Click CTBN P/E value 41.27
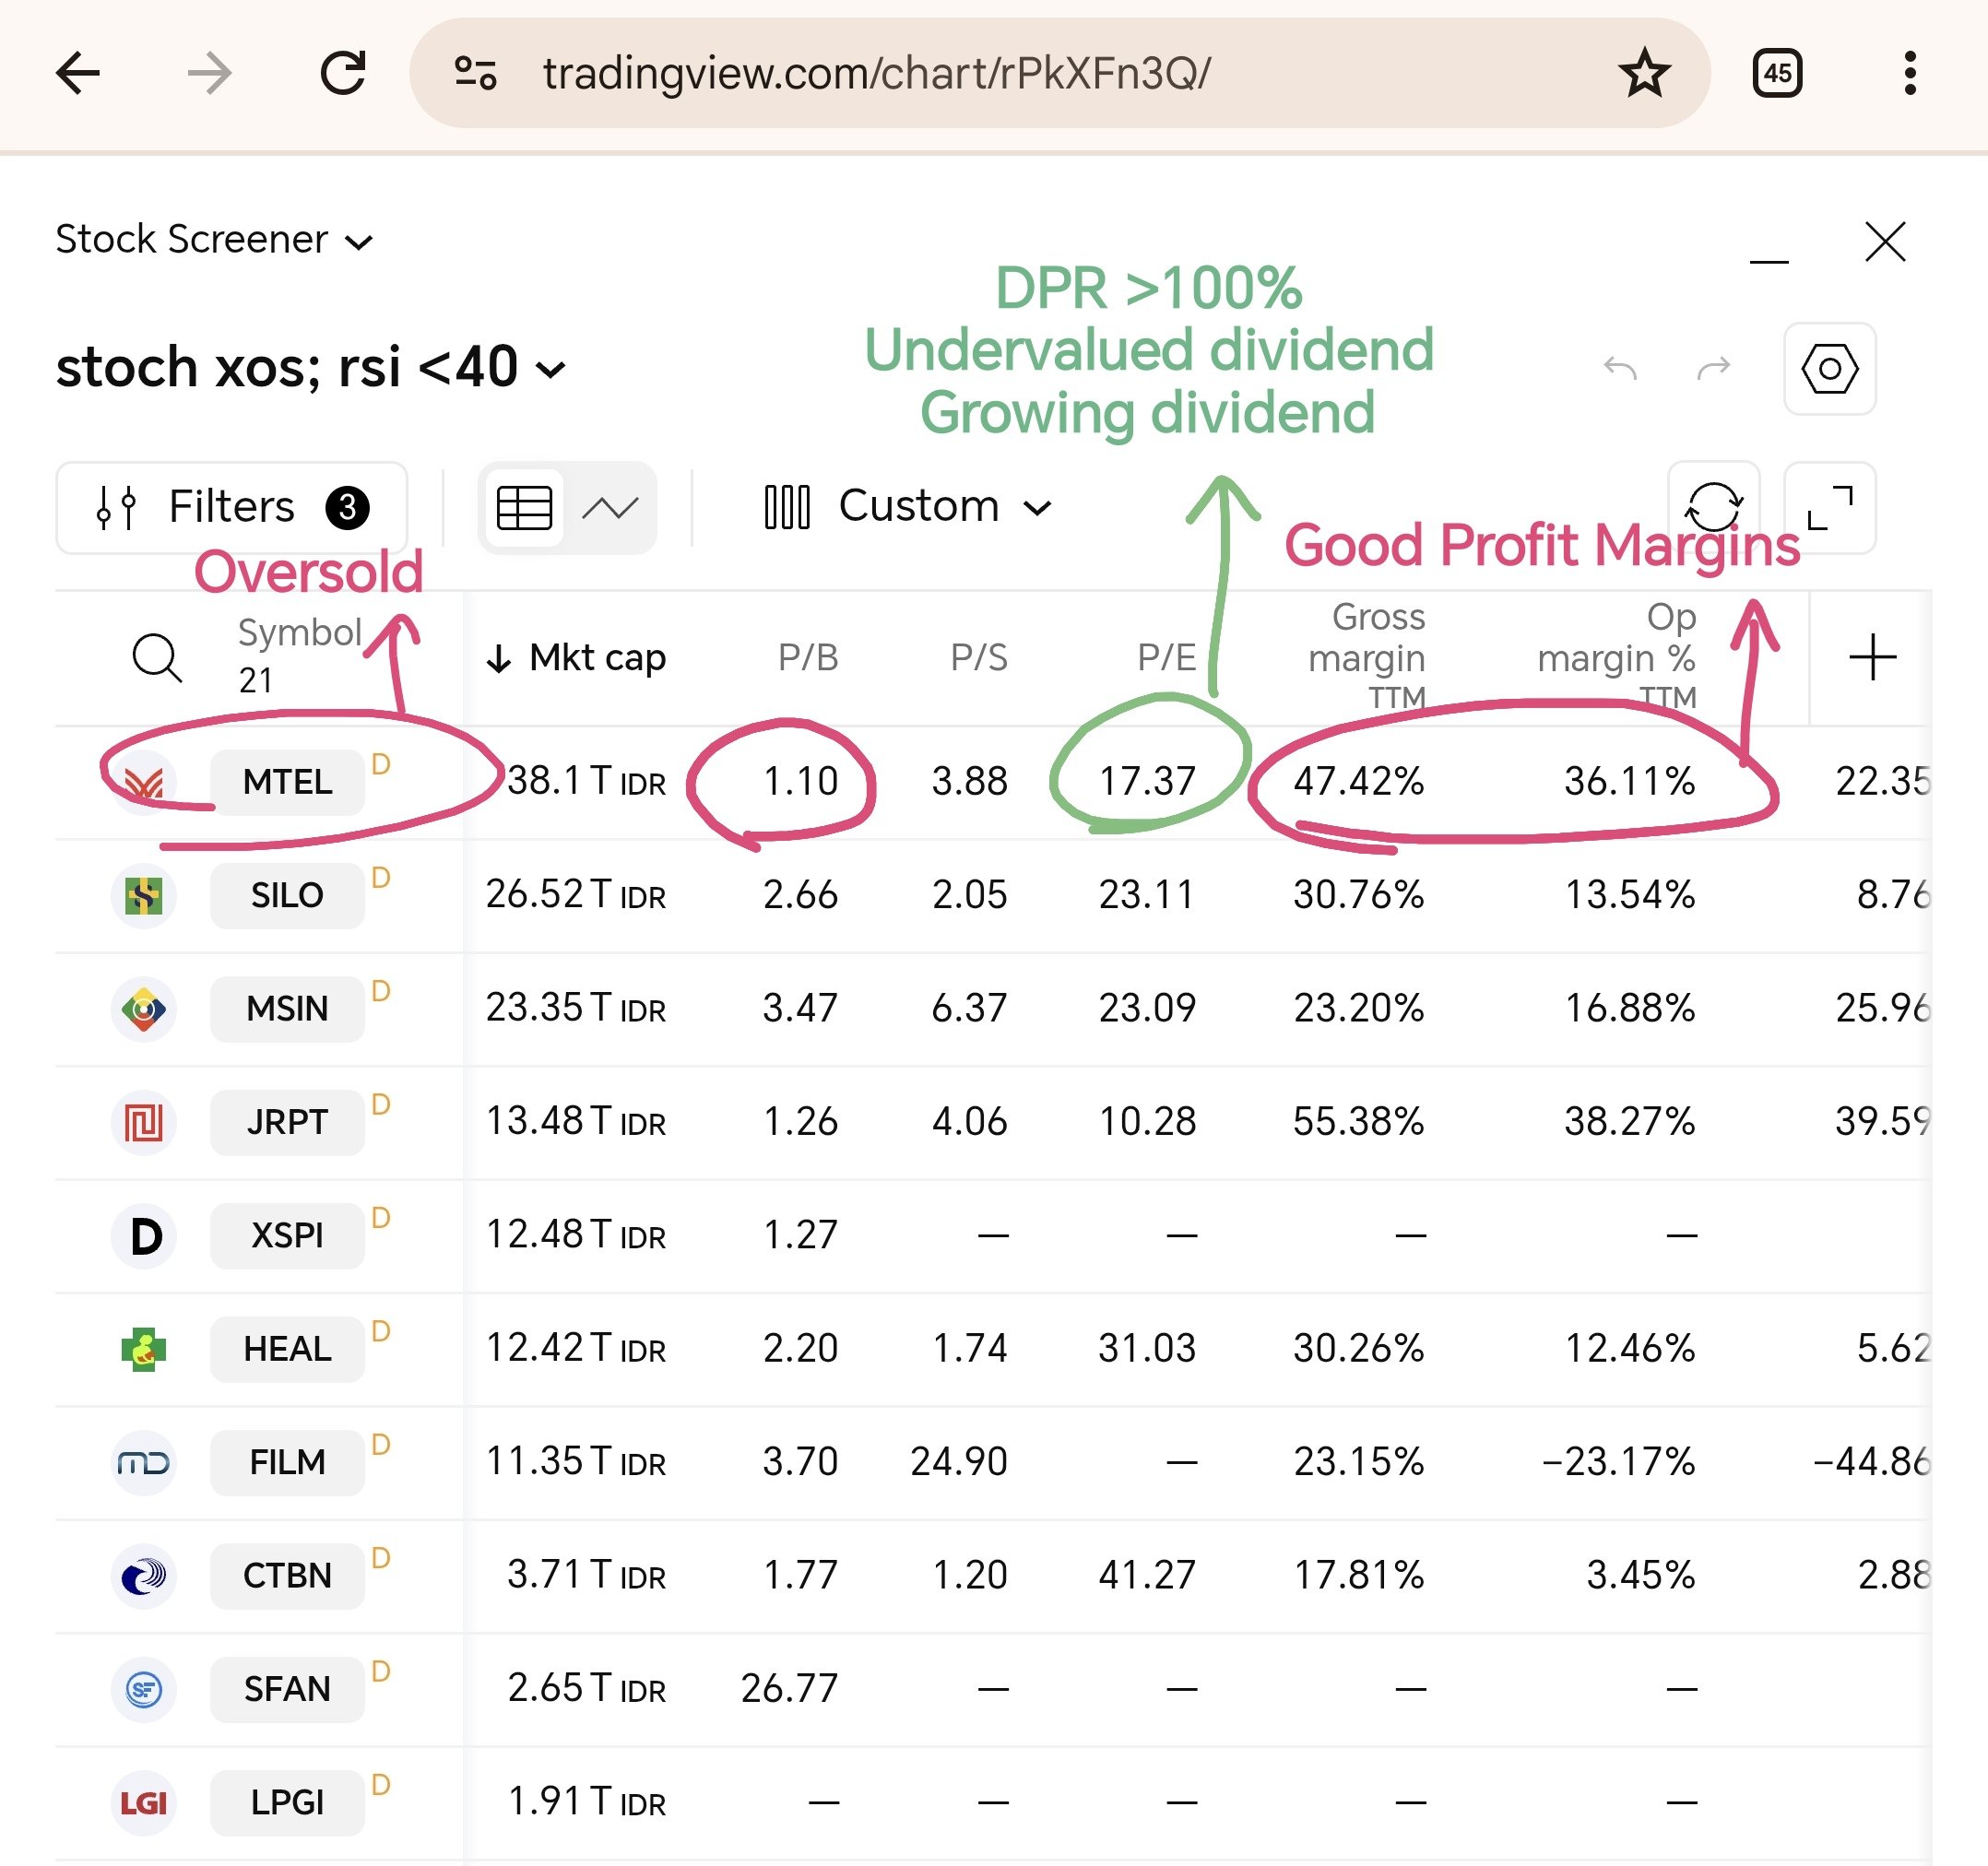This screenshot has width=1988, height=1866. 1147,1575
